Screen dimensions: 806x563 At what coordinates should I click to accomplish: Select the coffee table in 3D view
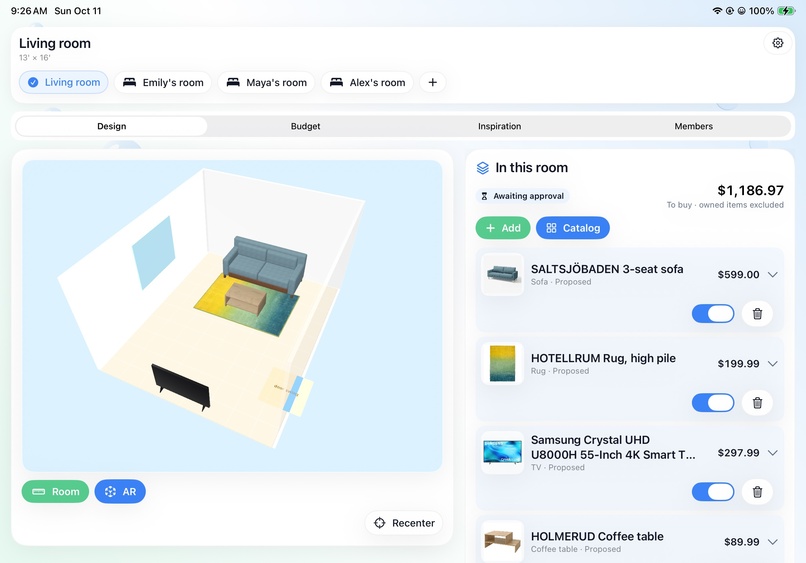tap(246, 298)
